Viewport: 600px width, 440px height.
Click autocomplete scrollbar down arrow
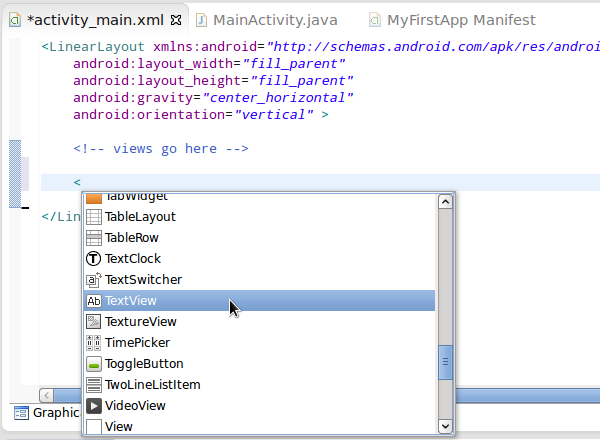click(445, 426)
